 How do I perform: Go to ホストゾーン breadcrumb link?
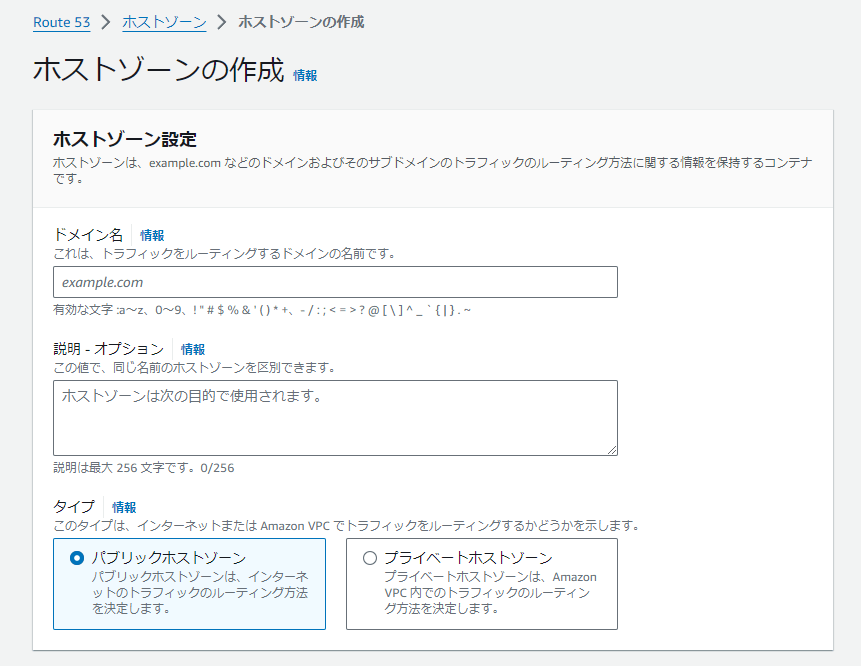(164, 23)
